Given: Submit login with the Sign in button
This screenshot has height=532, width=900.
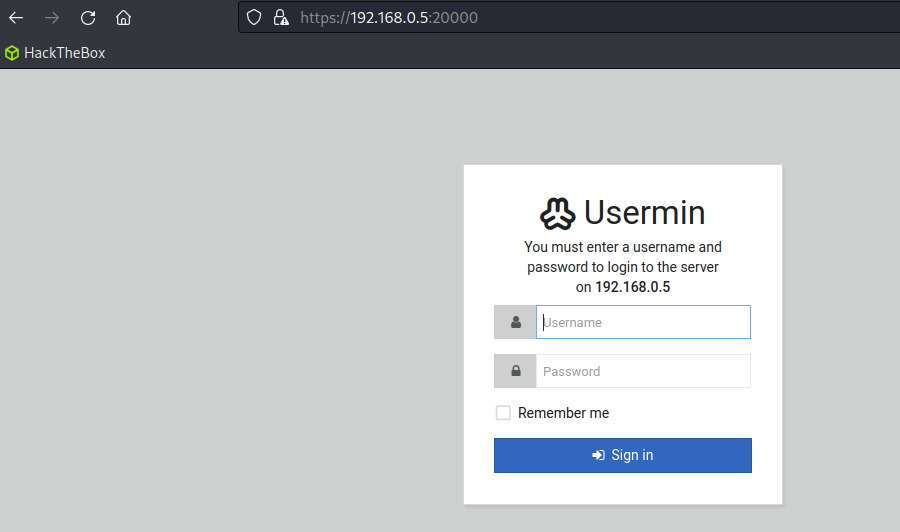Looking at the screenshot, I should tap(623, 455).
